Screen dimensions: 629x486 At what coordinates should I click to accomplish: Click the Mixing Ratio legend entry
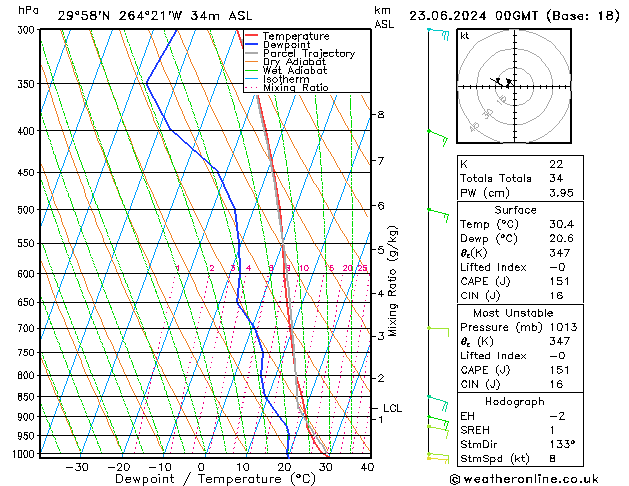pyautogui.click(x=295, y=88)
